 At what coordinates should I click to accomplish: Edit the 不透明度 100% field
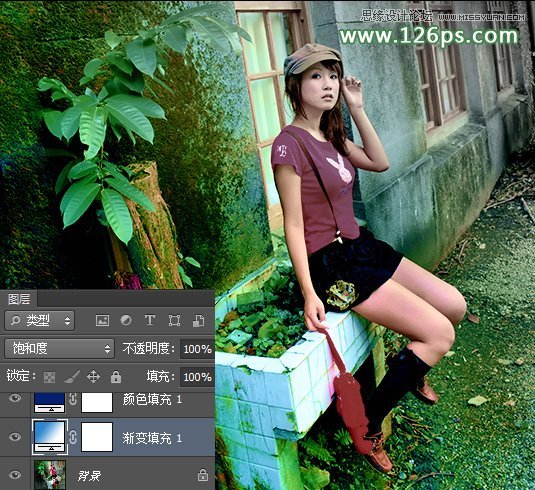coord(197,349)
